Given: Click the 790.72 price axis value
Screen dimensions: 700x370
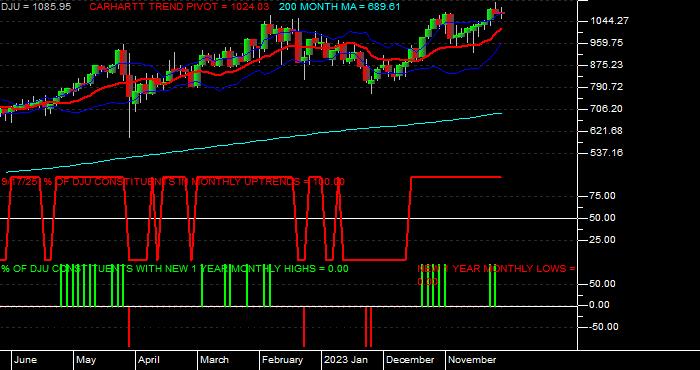Looking at the screenshot, I should pos(606,87).
